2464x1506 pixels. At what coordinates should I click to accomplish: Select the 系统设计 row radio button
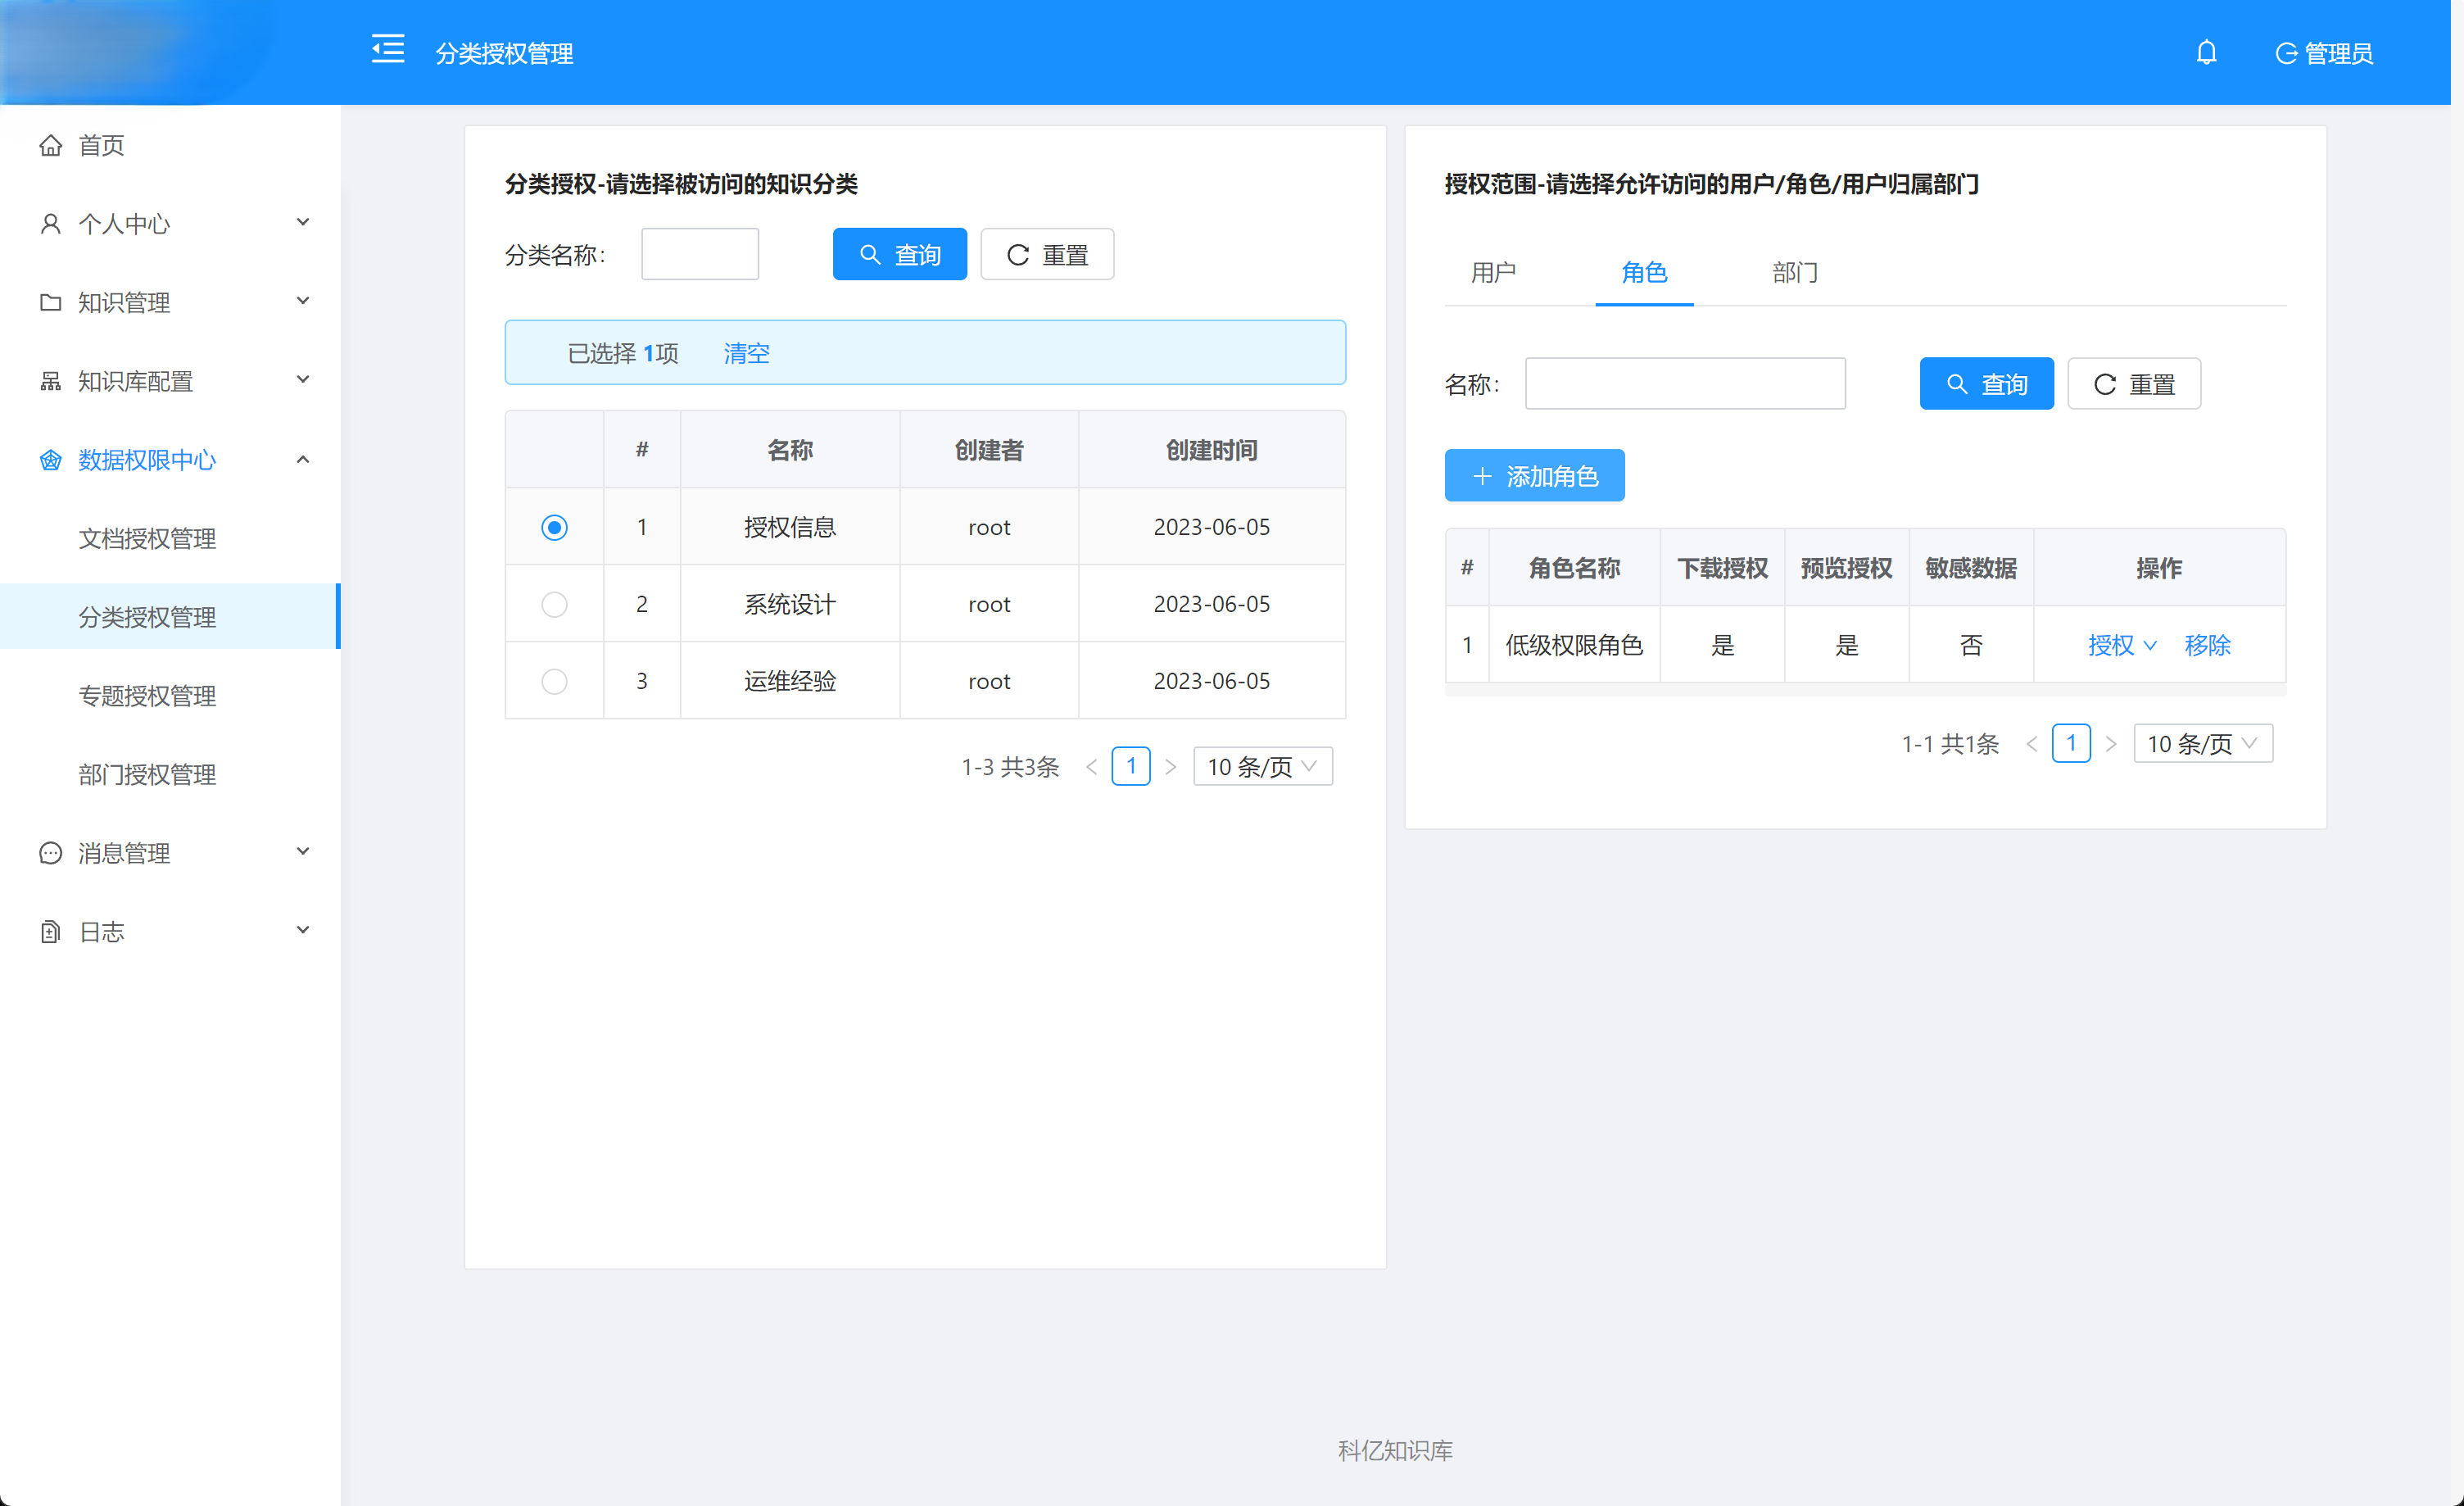click(554, 603)
